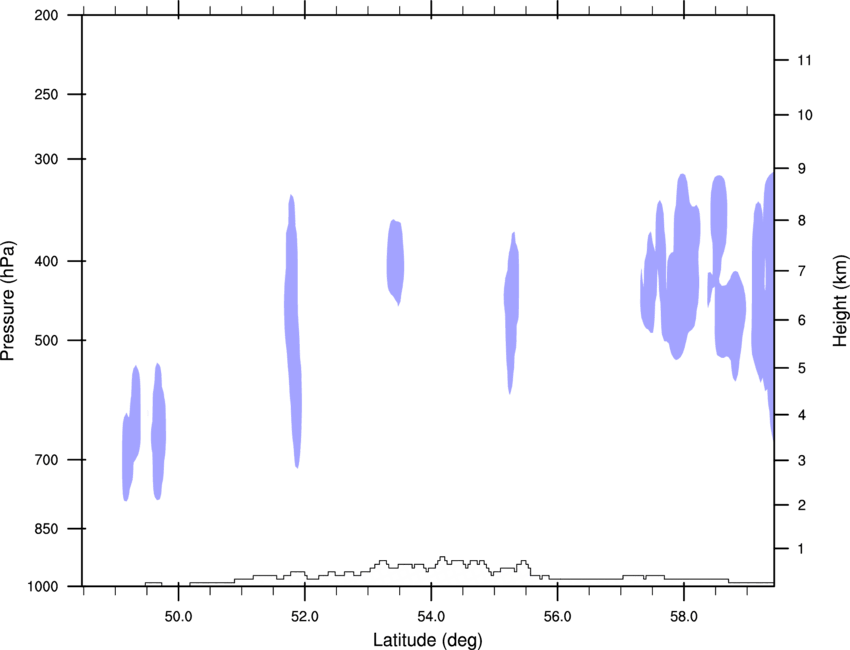Pick the height axis label 3
This screenshot has height=650, width=850.
(x=802, y=461)
